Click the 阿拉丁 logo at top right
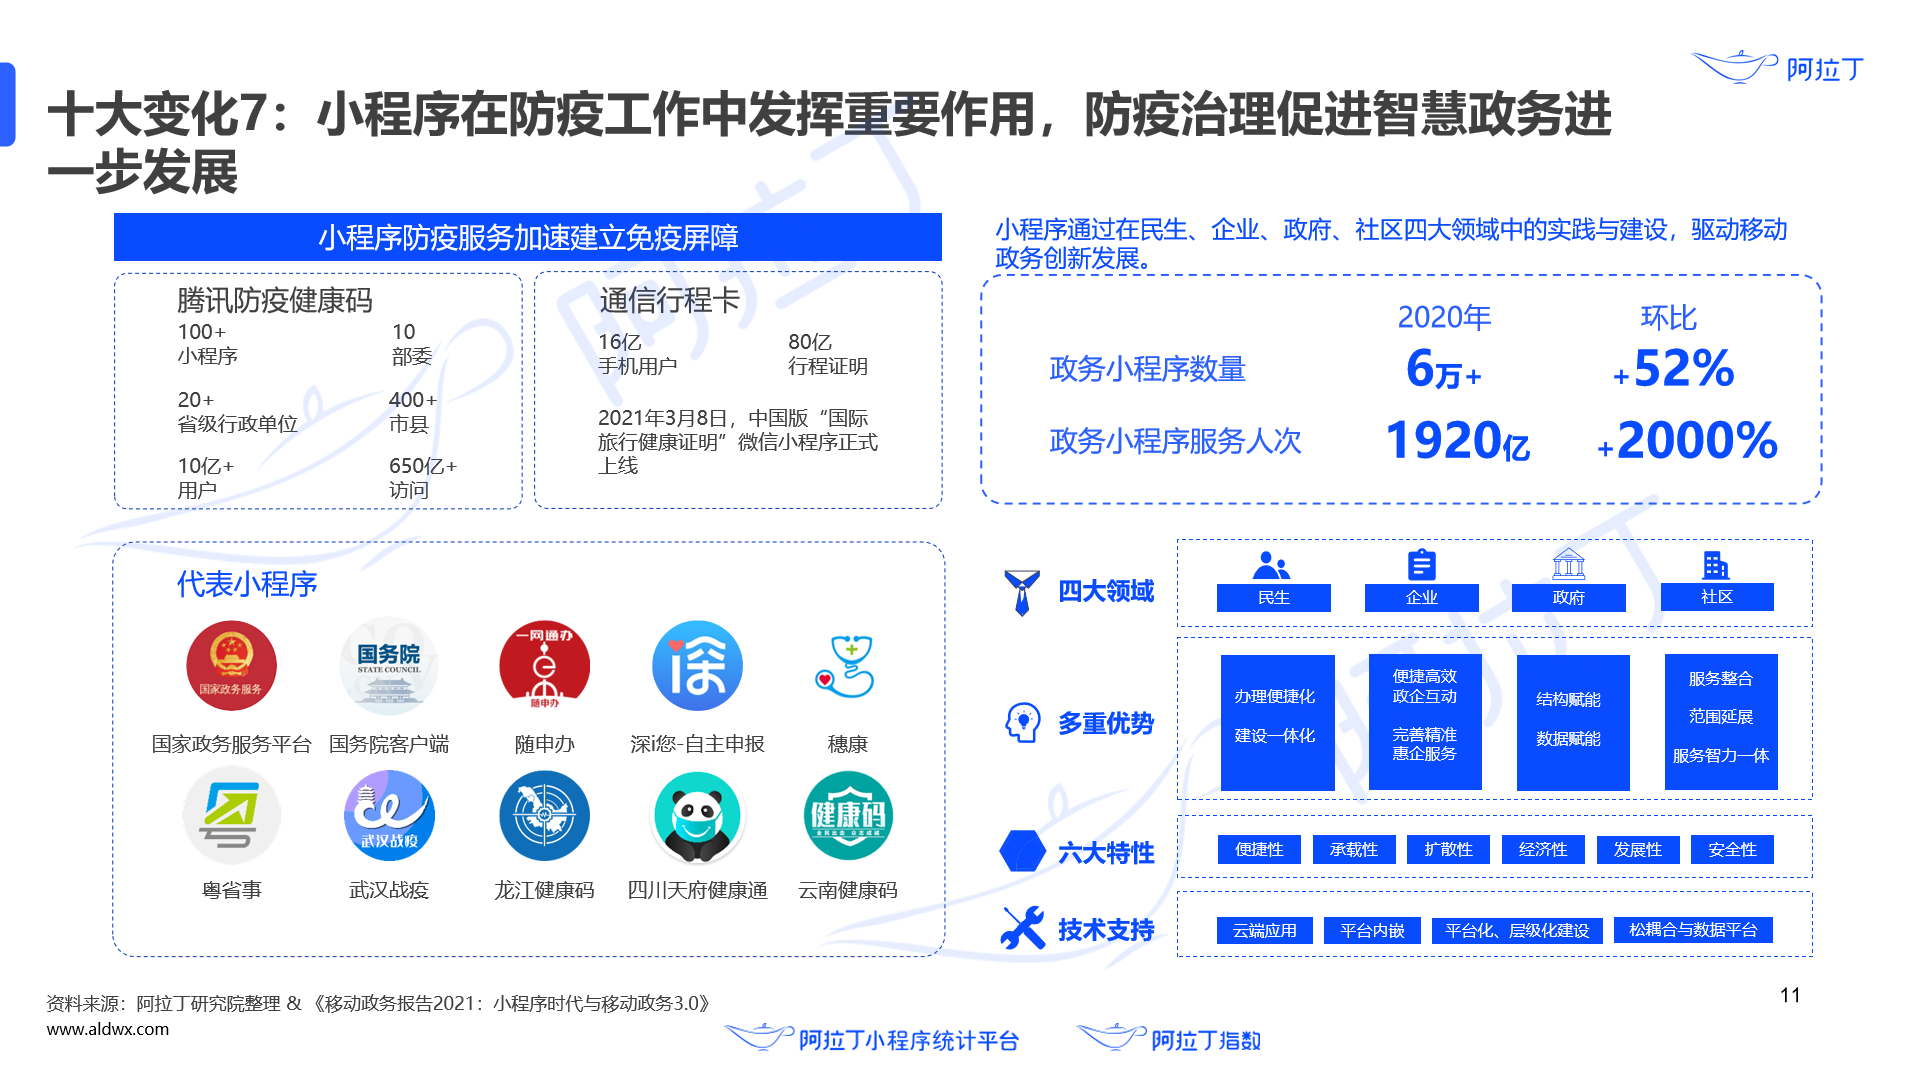 coord(1778,68)
